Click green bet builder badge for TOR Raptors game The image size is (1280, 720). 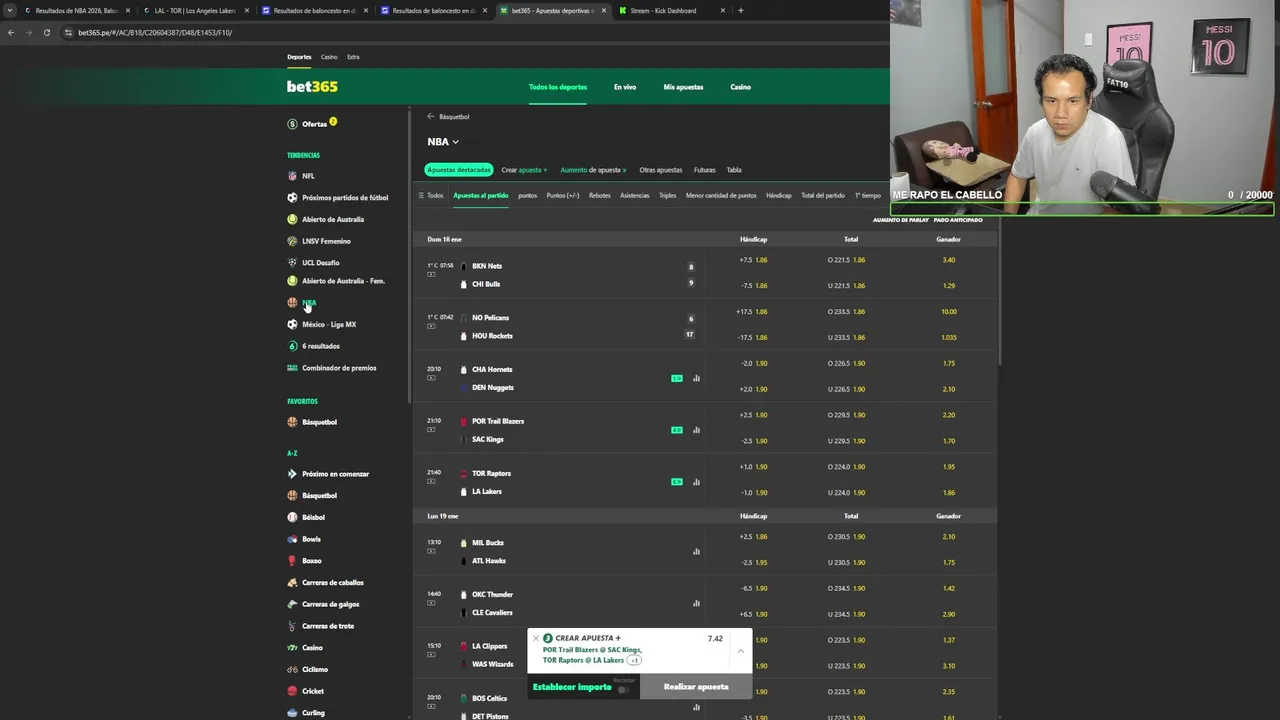point(677,482)
